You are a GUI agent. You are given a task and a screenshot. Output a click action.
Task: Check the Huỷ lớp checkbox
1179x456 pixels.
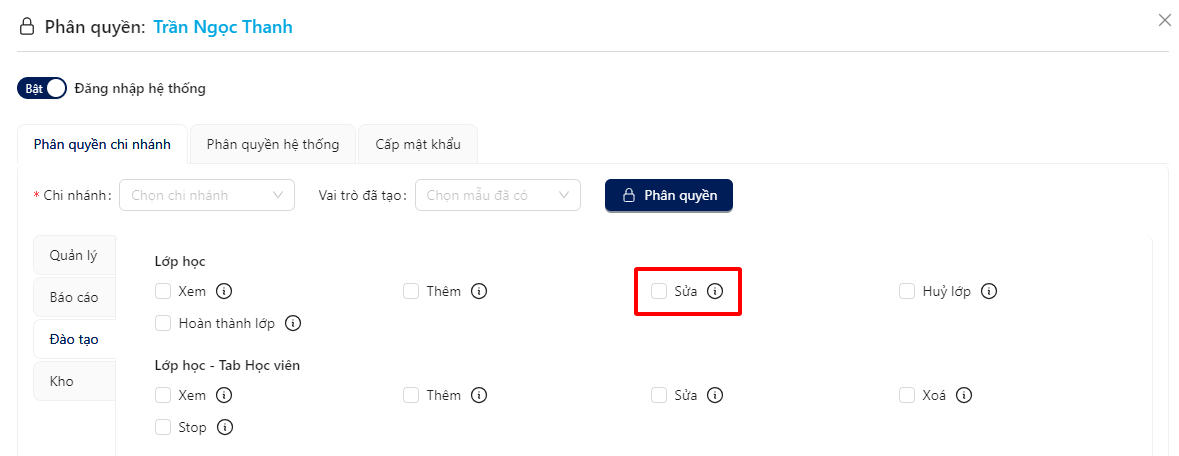tap(907, 291)
